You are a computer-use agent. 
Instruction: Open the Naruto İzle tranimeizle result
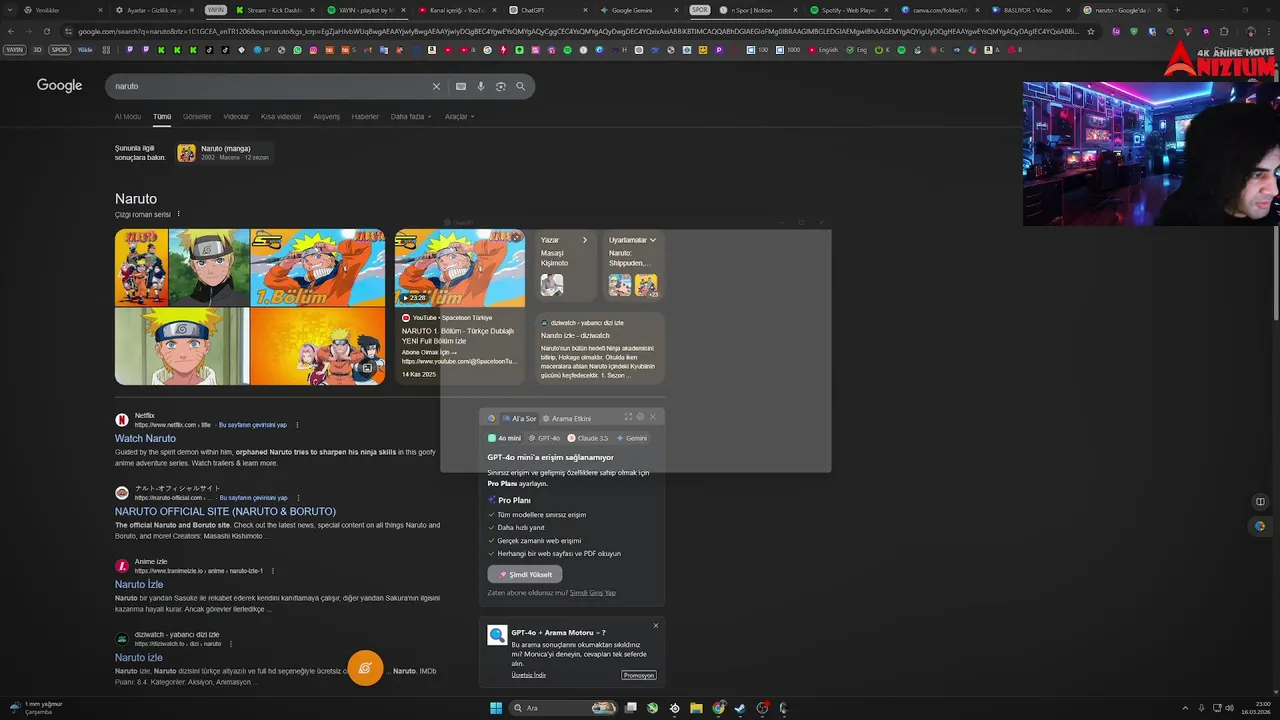coord(139,584)
